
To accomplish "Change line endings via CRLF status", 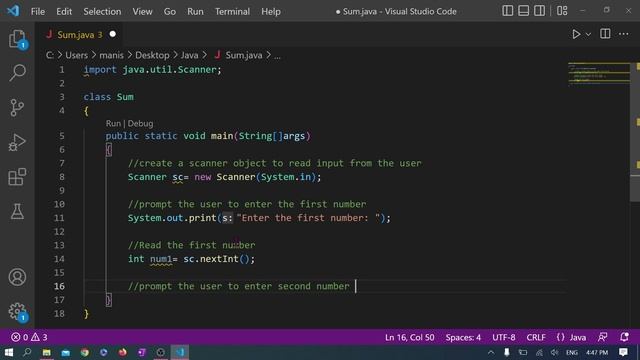I will (536, 337).
